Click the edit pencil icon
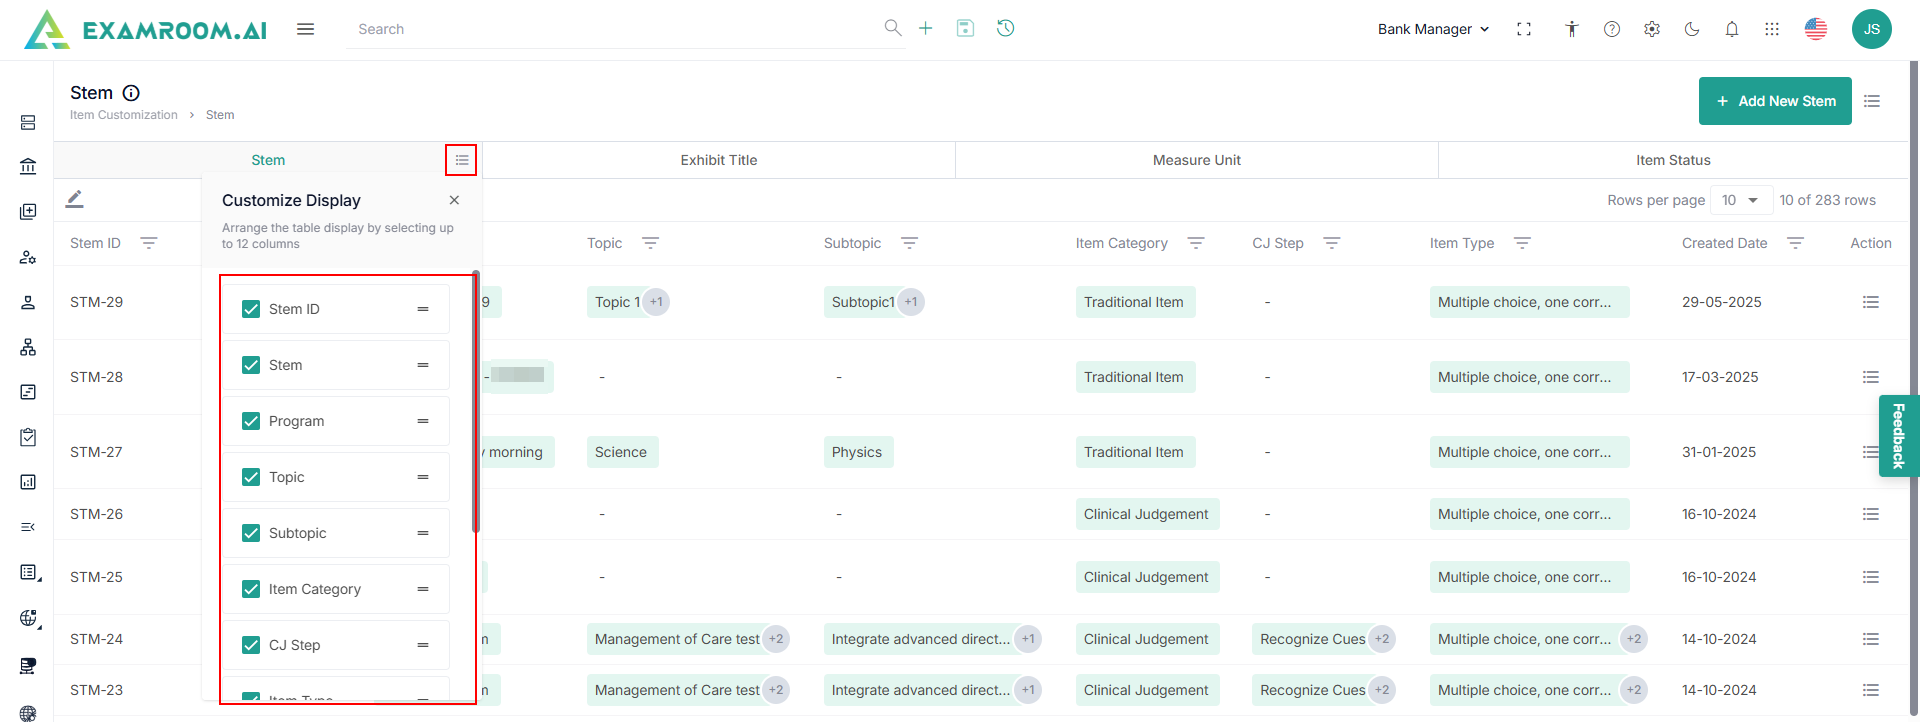Screen dimensions: 1920x722 pyautogui.click(x=75, y=199)
